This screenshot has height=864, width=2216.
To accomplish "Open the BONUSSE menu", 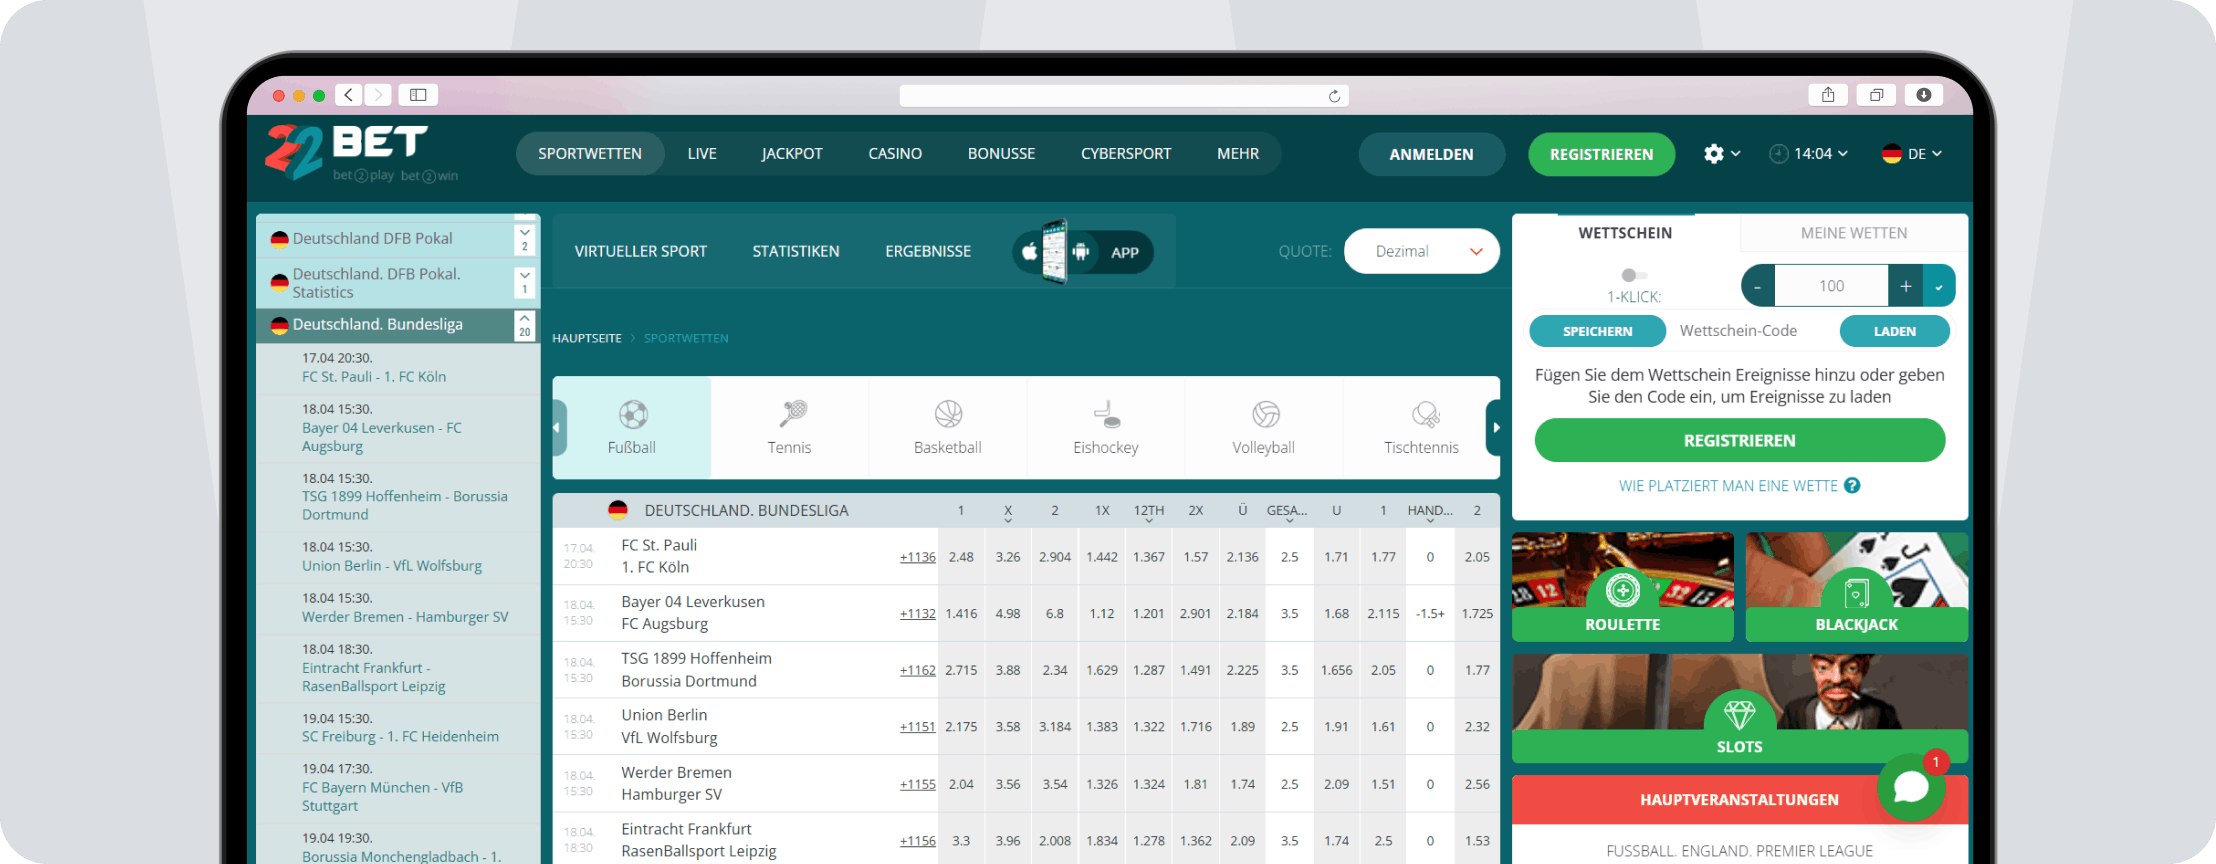I will [x=1001, y=154].
